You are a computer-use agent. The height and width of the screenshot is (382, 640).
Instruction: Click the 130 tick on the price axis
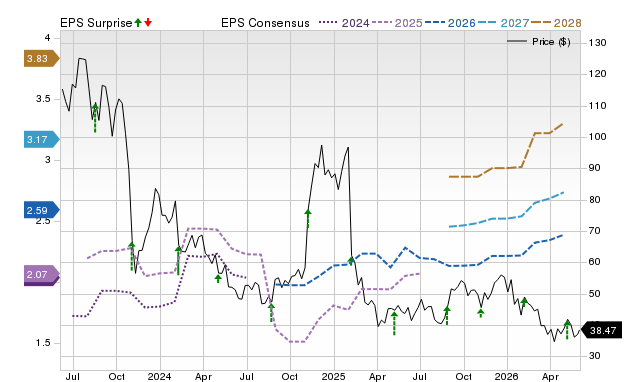coord(598,42)
